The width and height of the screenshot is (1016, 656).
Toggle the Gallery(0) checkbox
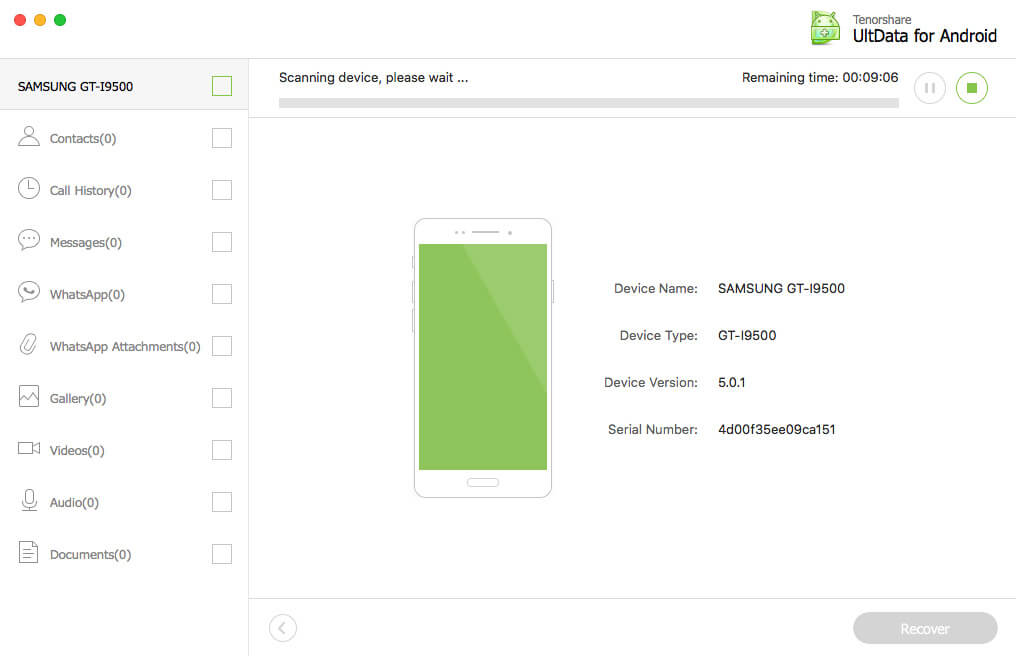click(222, 398)
